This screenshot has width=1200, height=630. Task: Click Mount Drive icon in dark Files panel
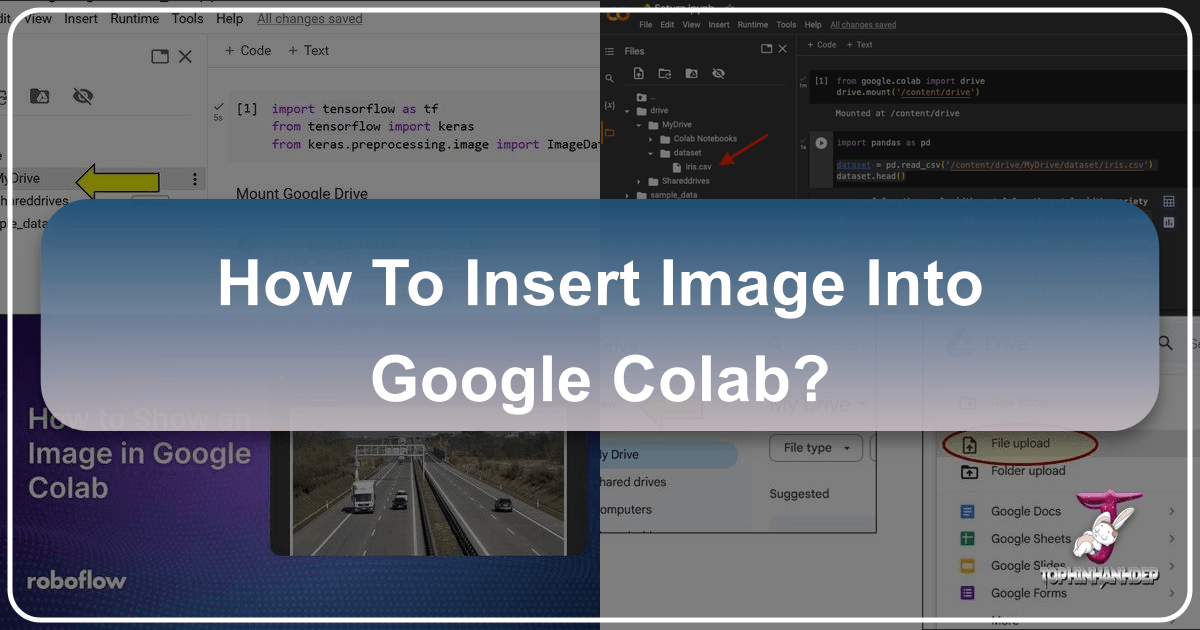691,73
